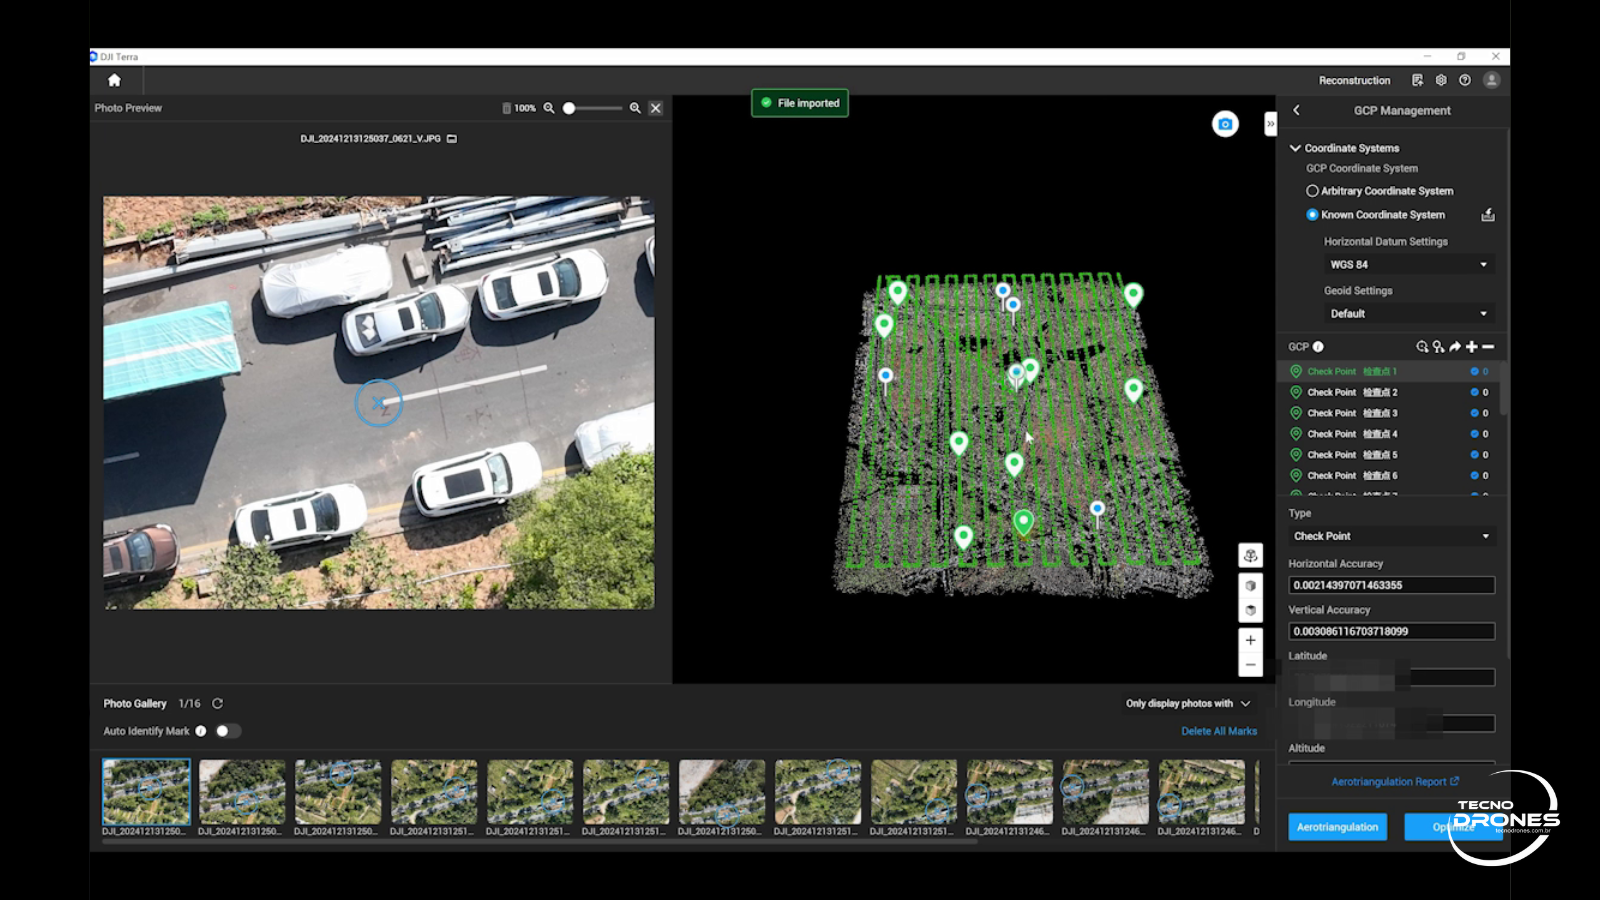This screenshot has width=1600, height=900.
Task: Zoom out the photo preview magnifier
Action: [x=549, y=108]
